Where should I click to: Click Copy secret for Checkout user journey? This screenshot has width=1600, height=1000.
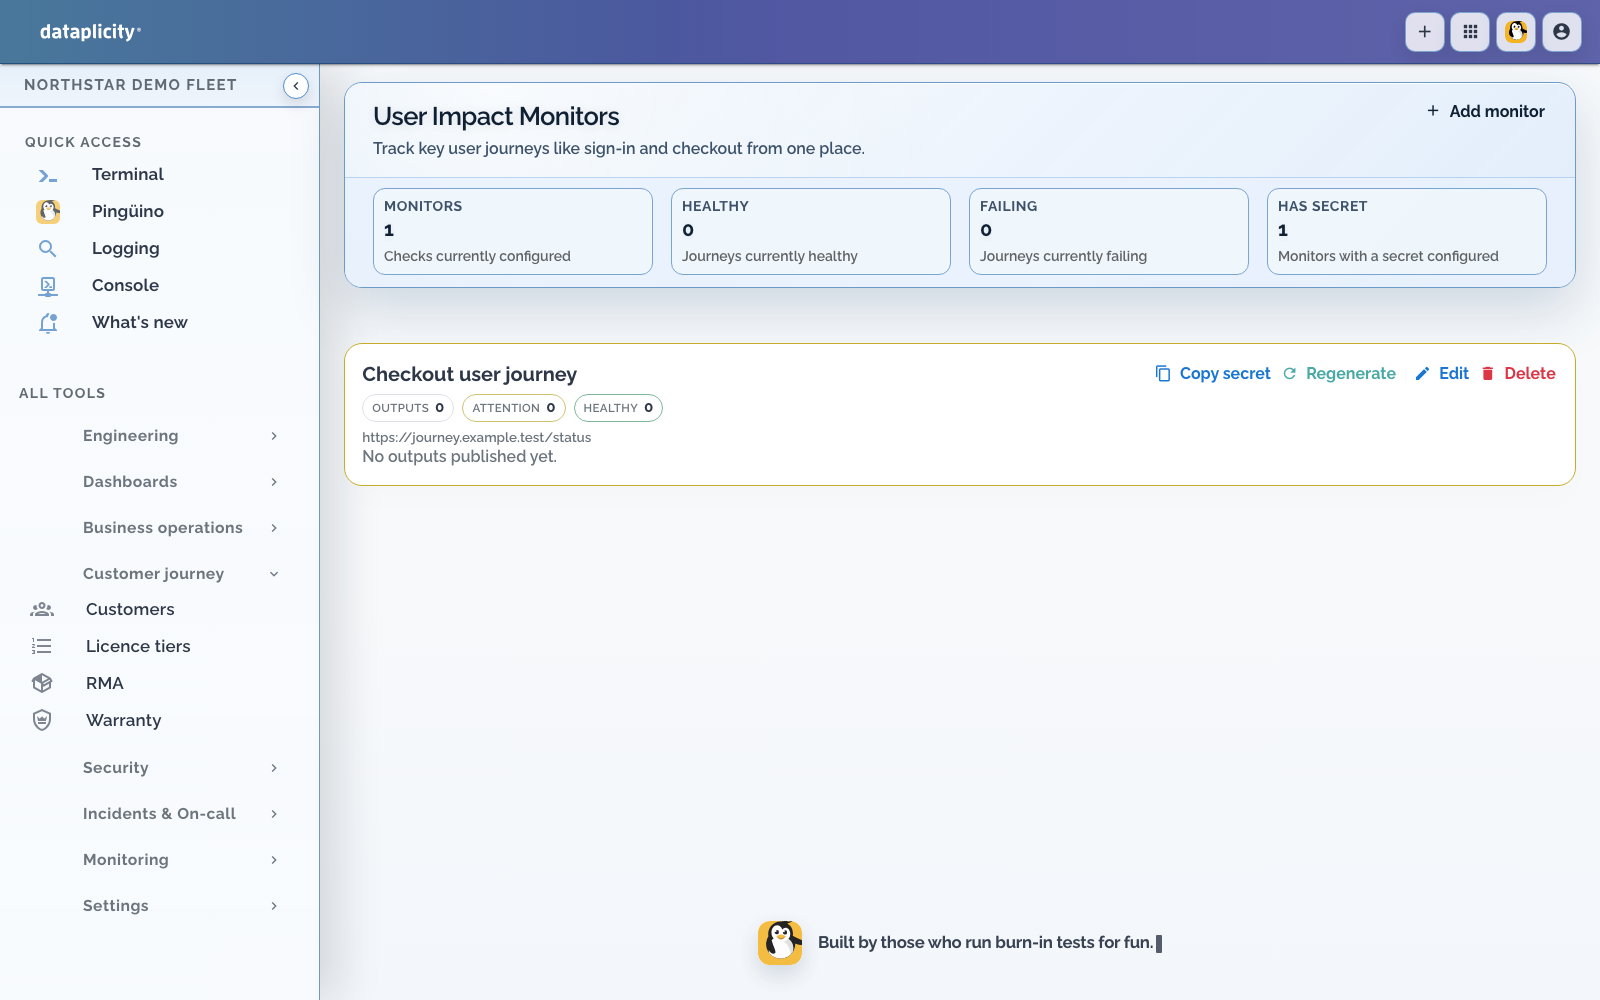pyautogui.click(x=1213, y=373)
